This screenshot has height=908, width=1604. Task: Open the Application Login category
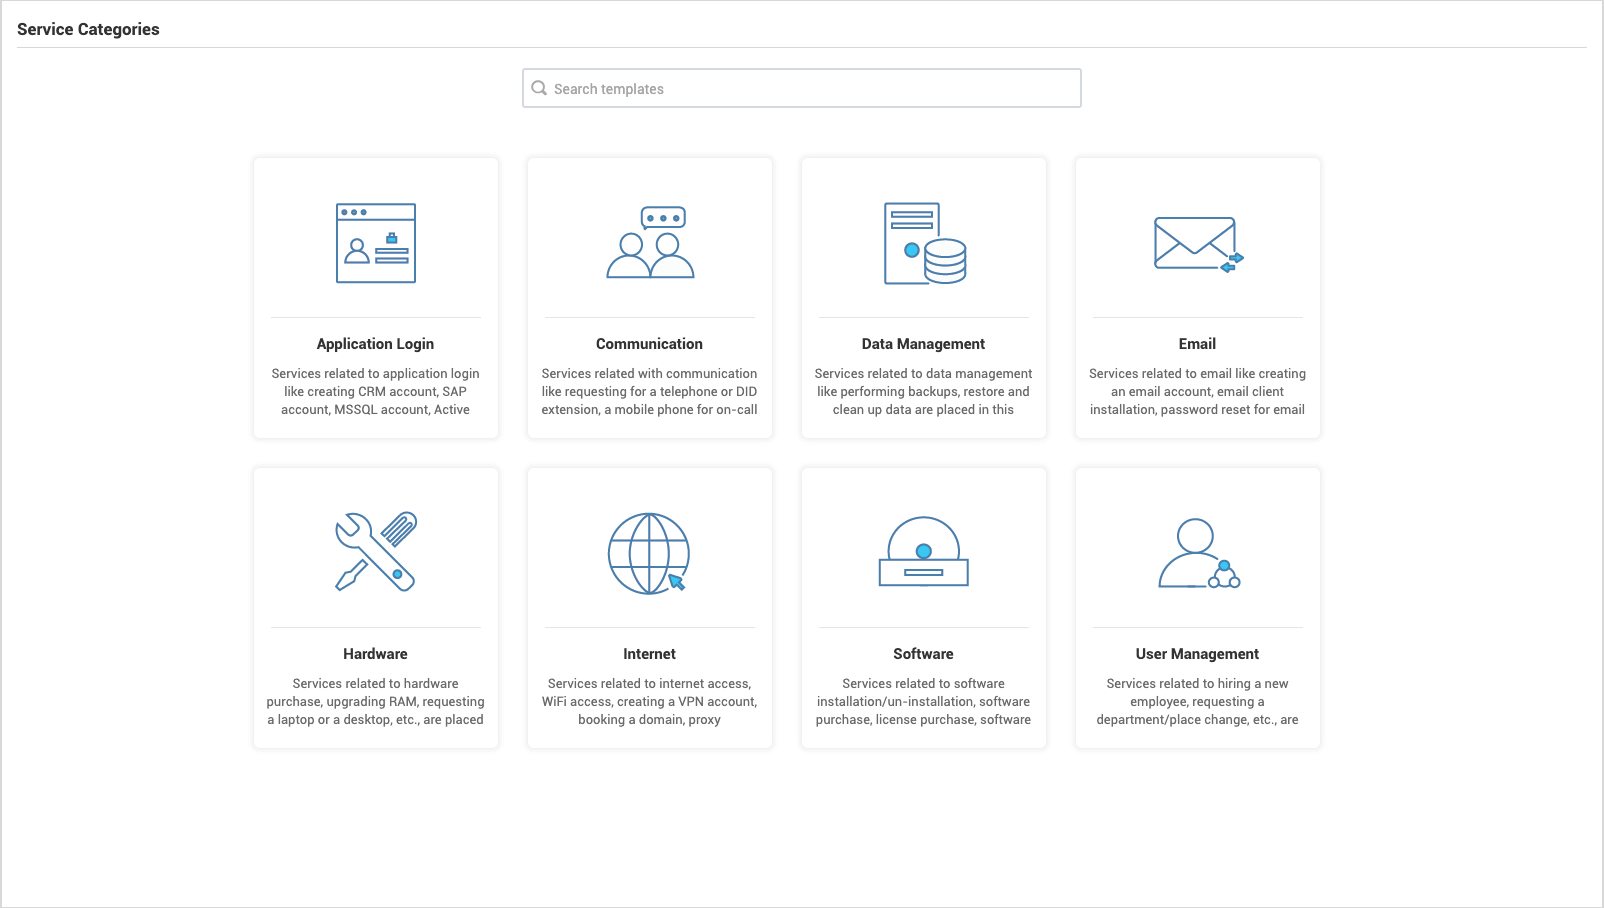(375, 297)
